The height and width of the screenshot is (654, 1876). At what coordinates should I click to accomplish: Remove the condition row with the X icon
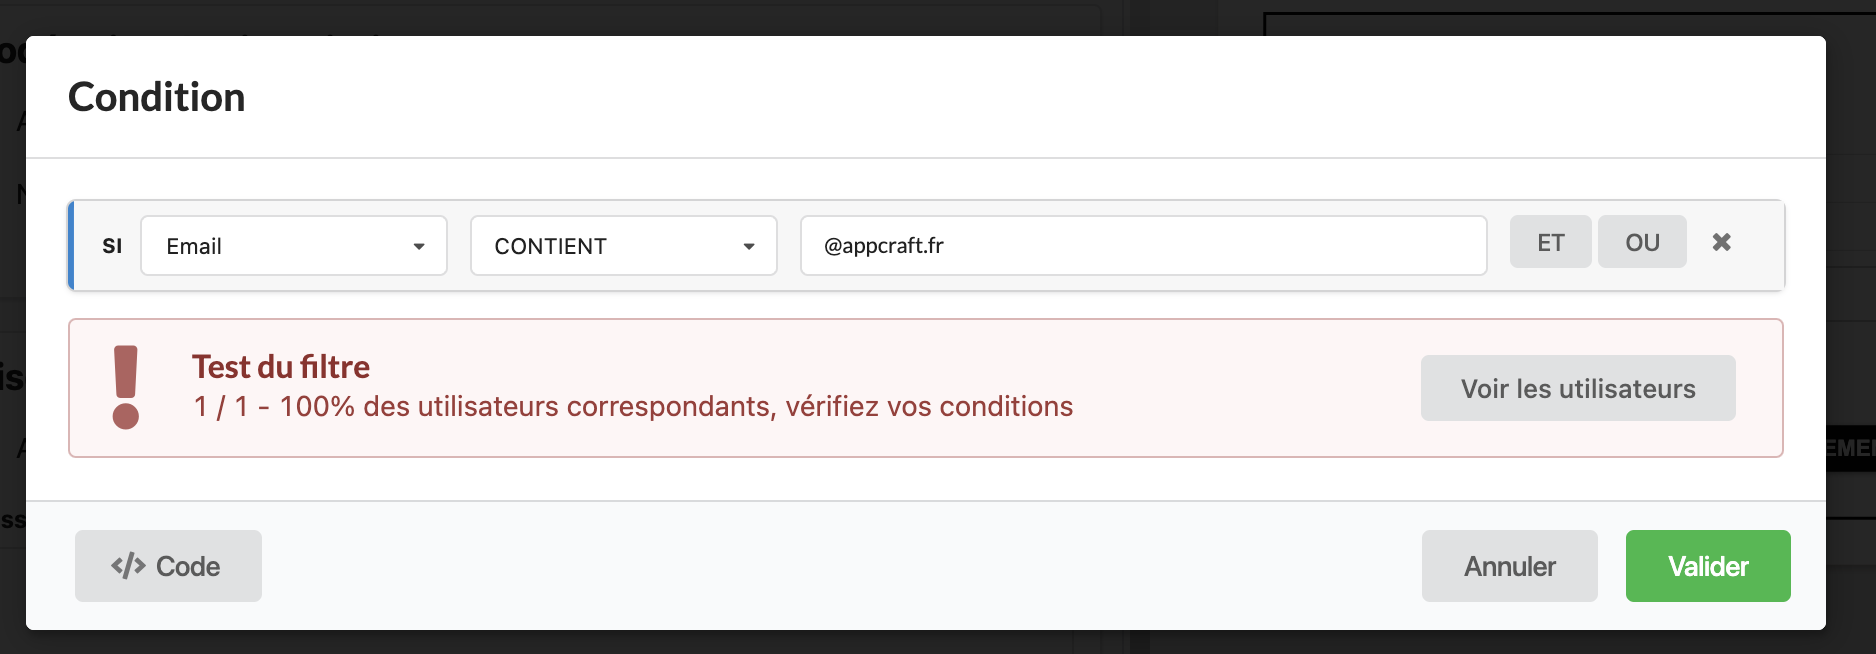[1721, 242]
